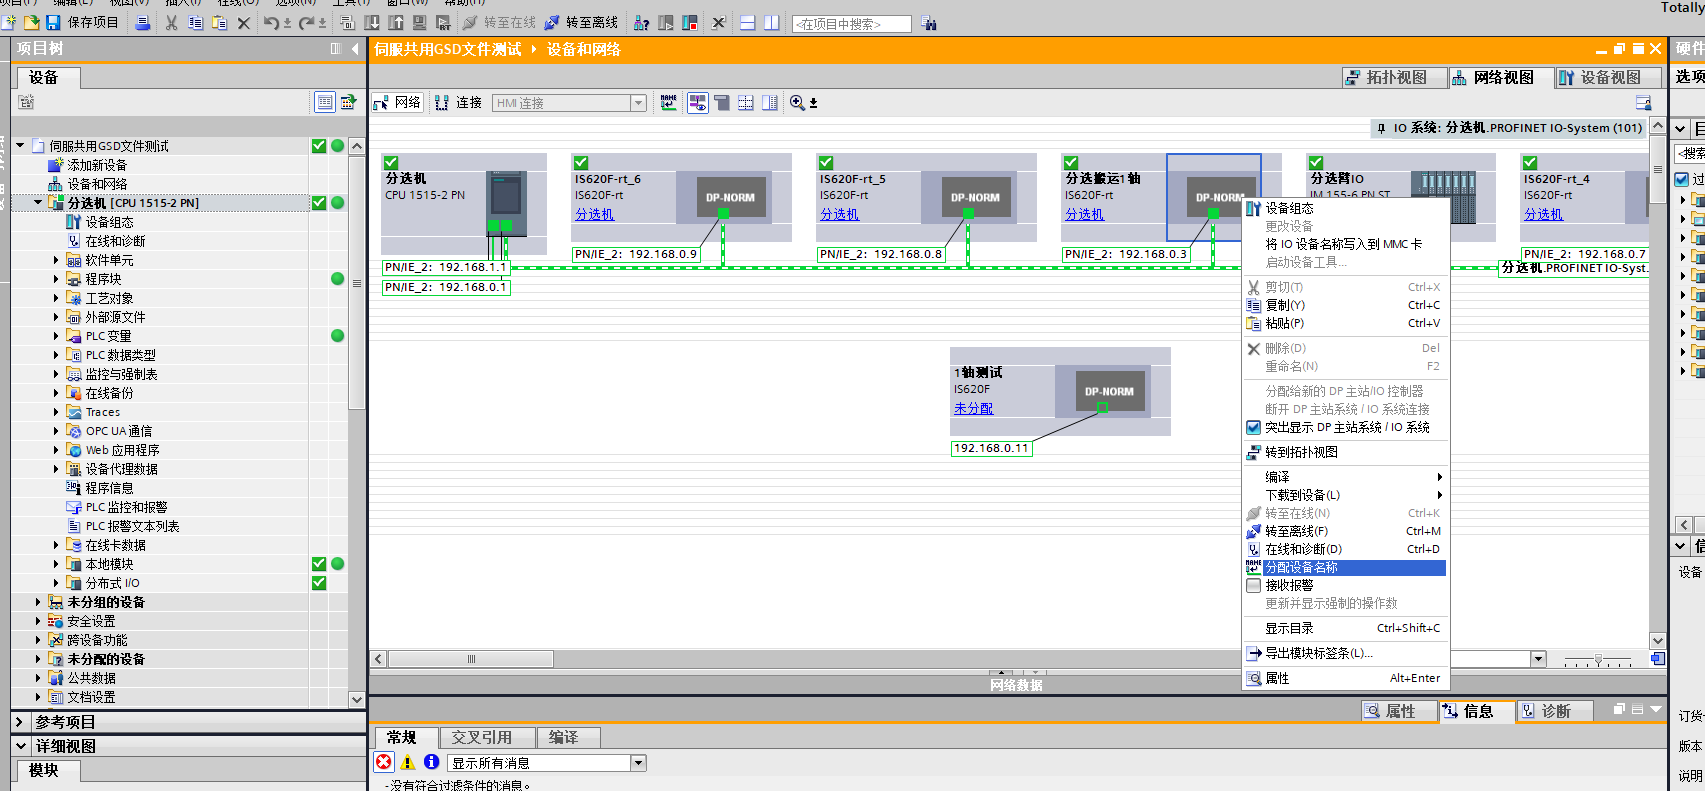
Task: Click the binoculars search icon
Action: (930, 23)
